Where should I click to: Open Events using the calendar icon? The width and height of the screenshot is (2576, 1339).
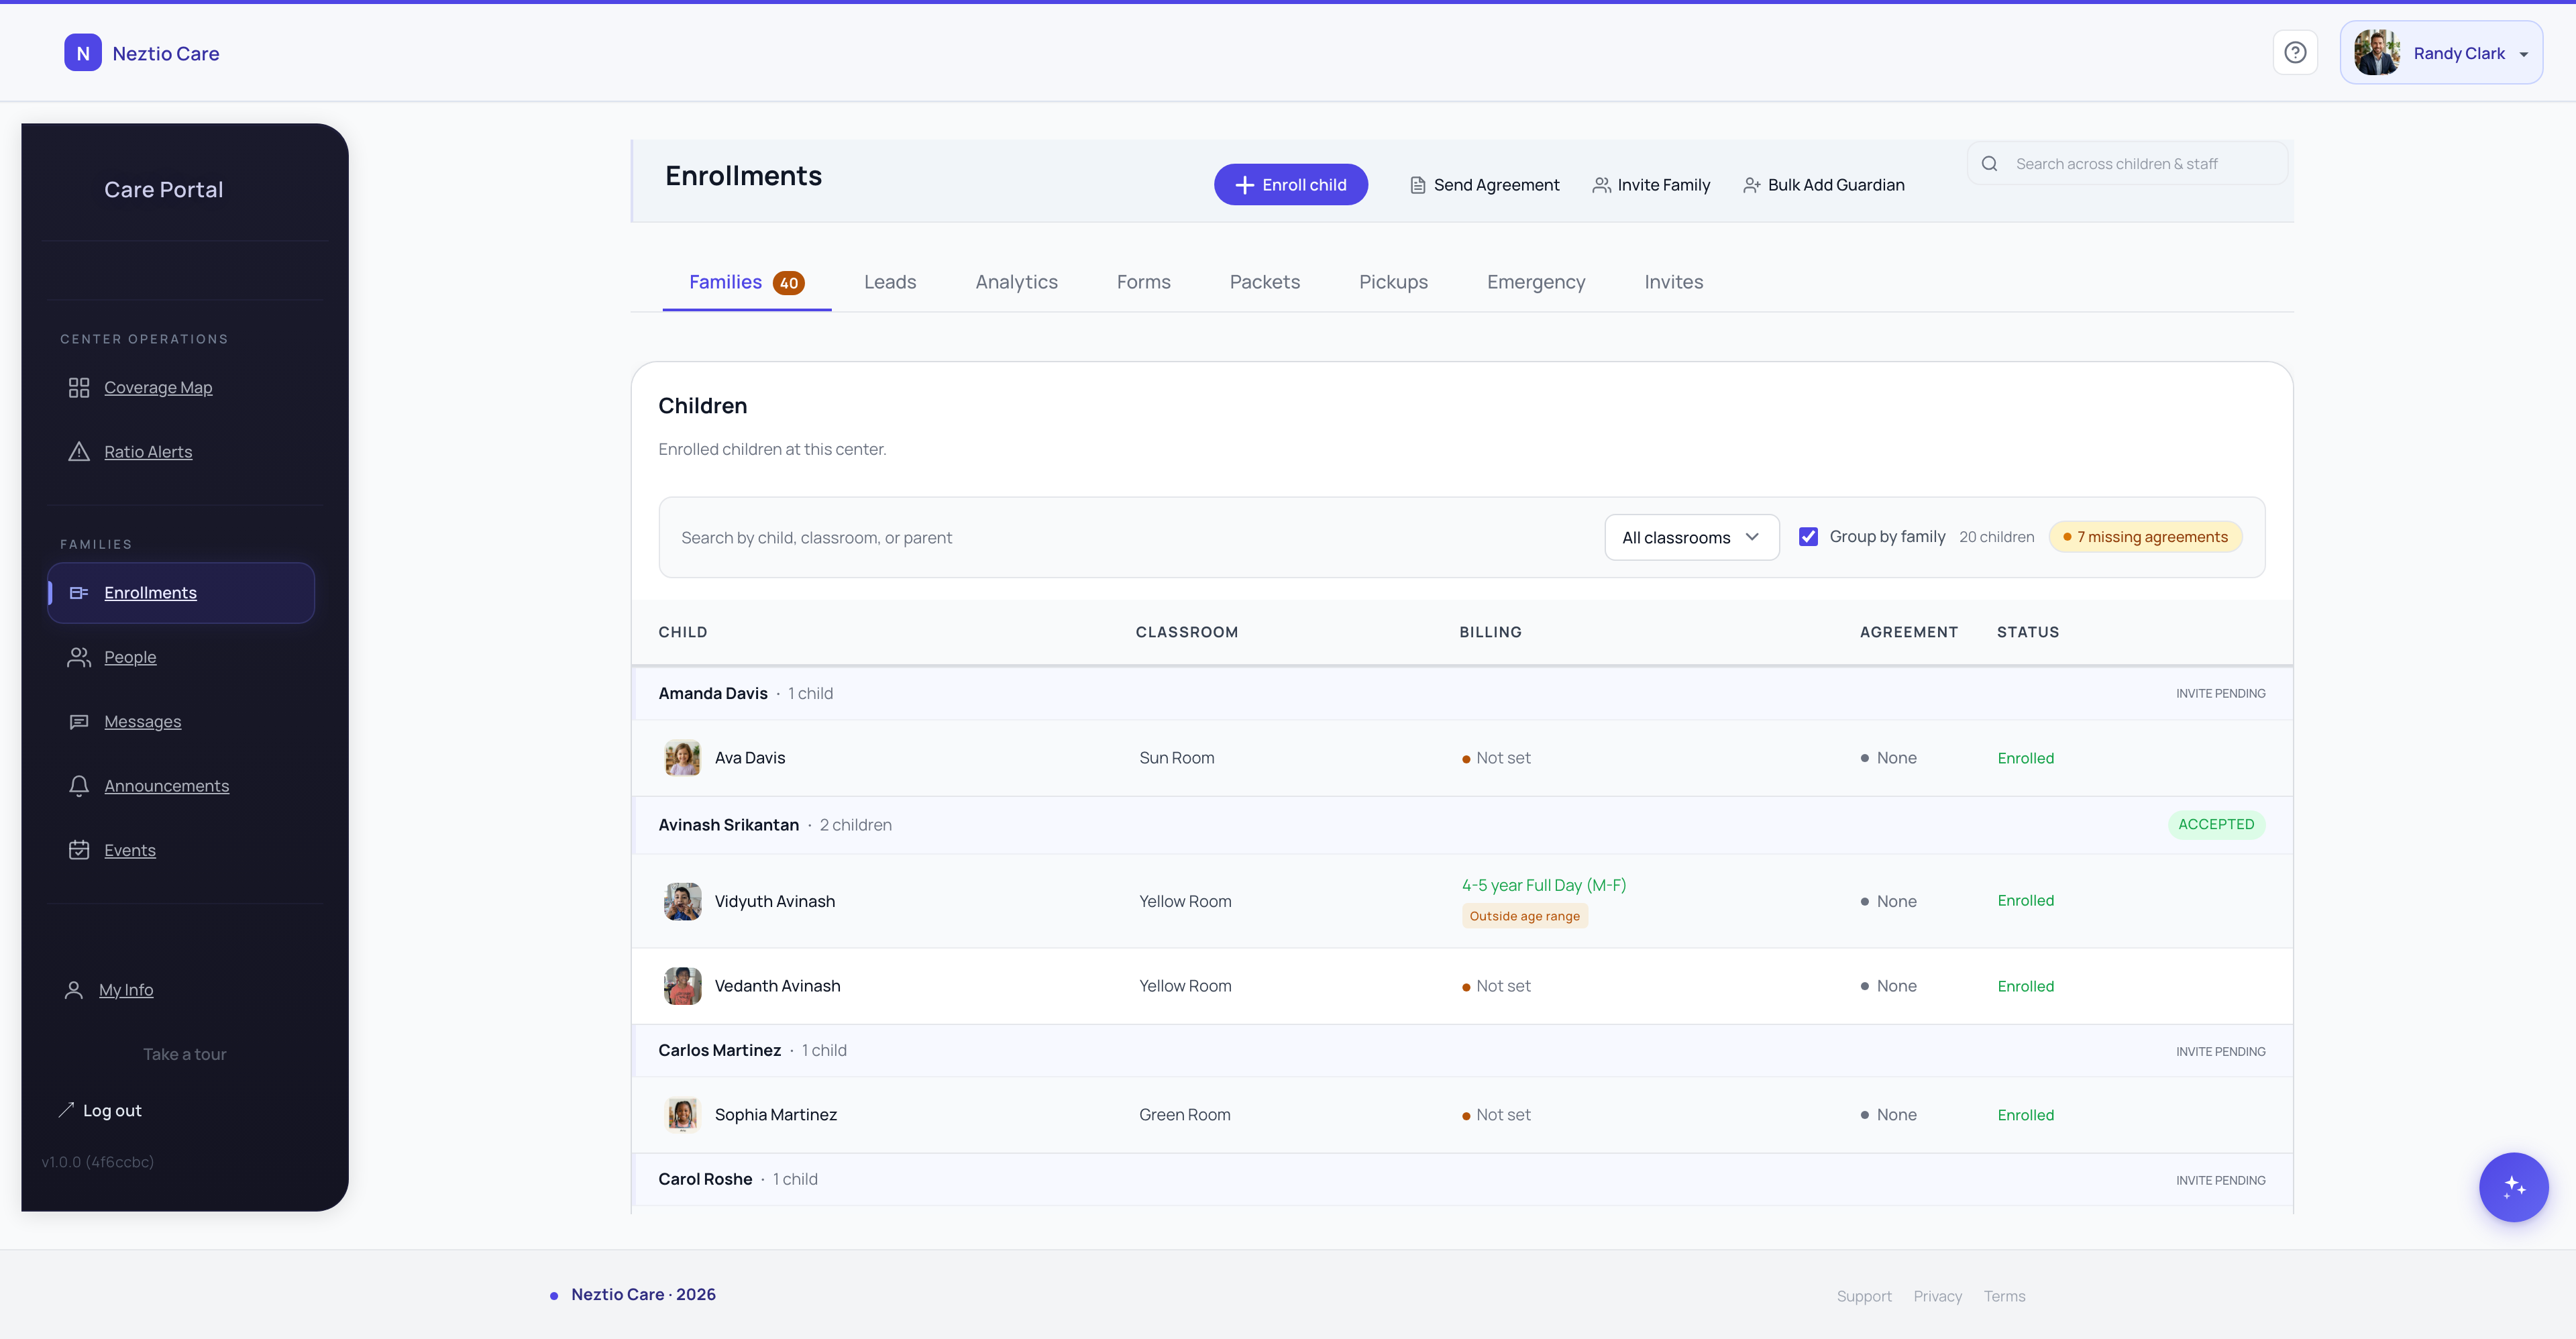tap(79, 850)
